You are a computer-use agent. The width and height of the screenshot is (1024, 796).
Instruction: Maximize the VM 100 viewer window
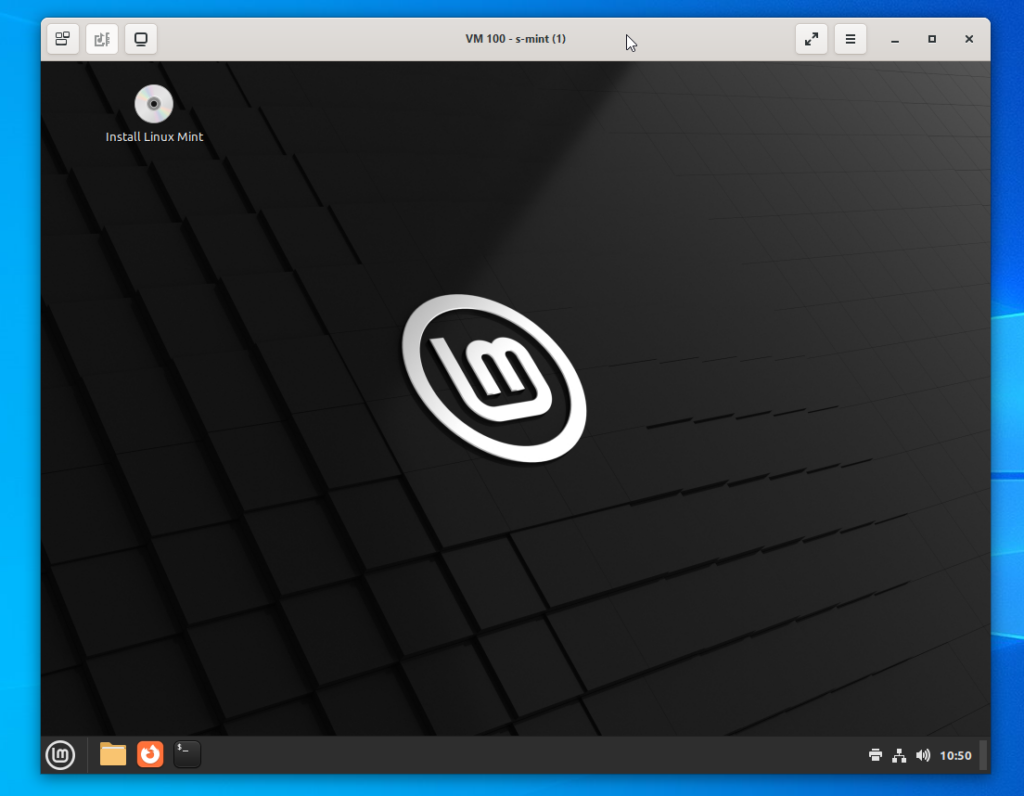pos(932,39)
